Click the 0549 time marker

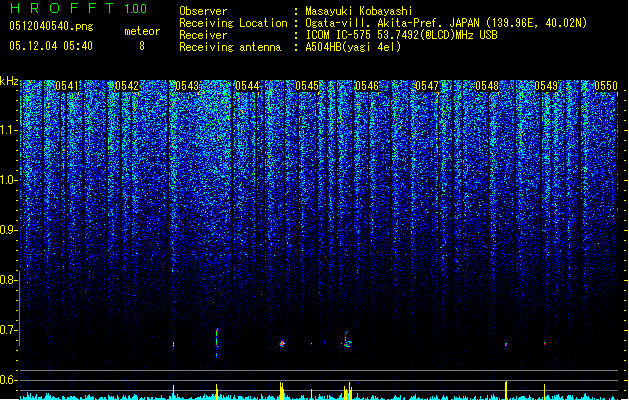[x=546, y=86]
